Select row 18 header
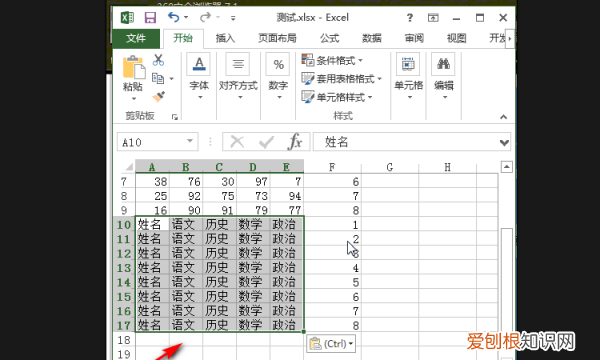 [x=124, y=340]
